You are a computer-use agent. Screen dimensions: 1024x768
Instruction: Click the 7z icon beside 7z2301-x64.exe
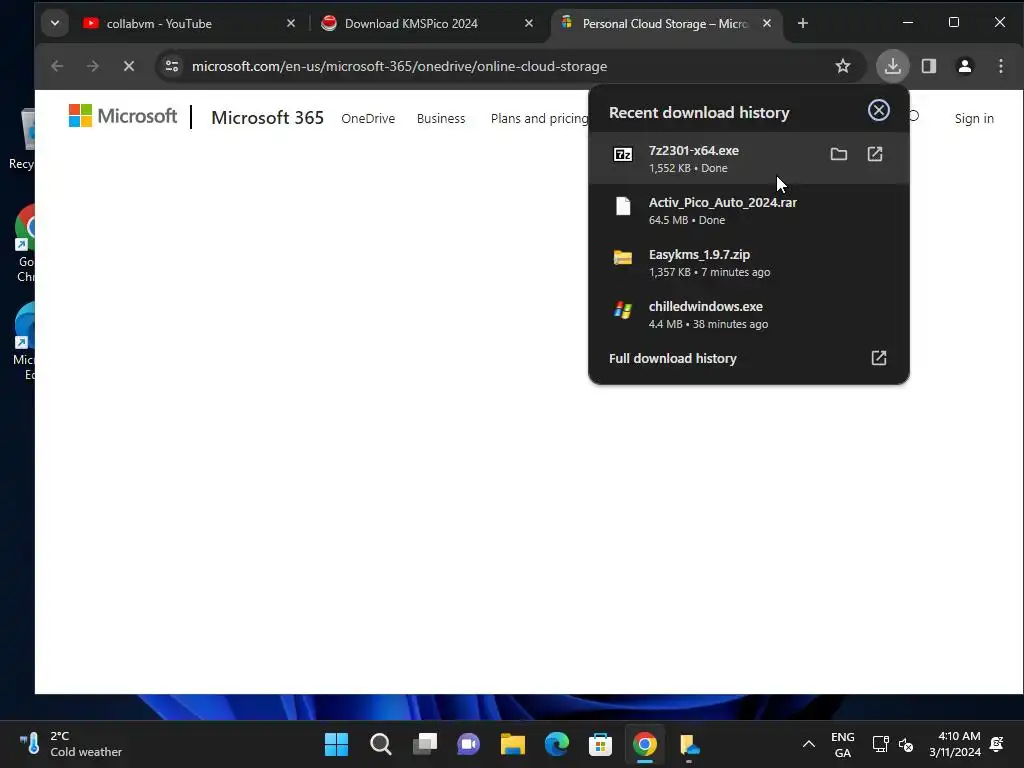pos(622,155)
